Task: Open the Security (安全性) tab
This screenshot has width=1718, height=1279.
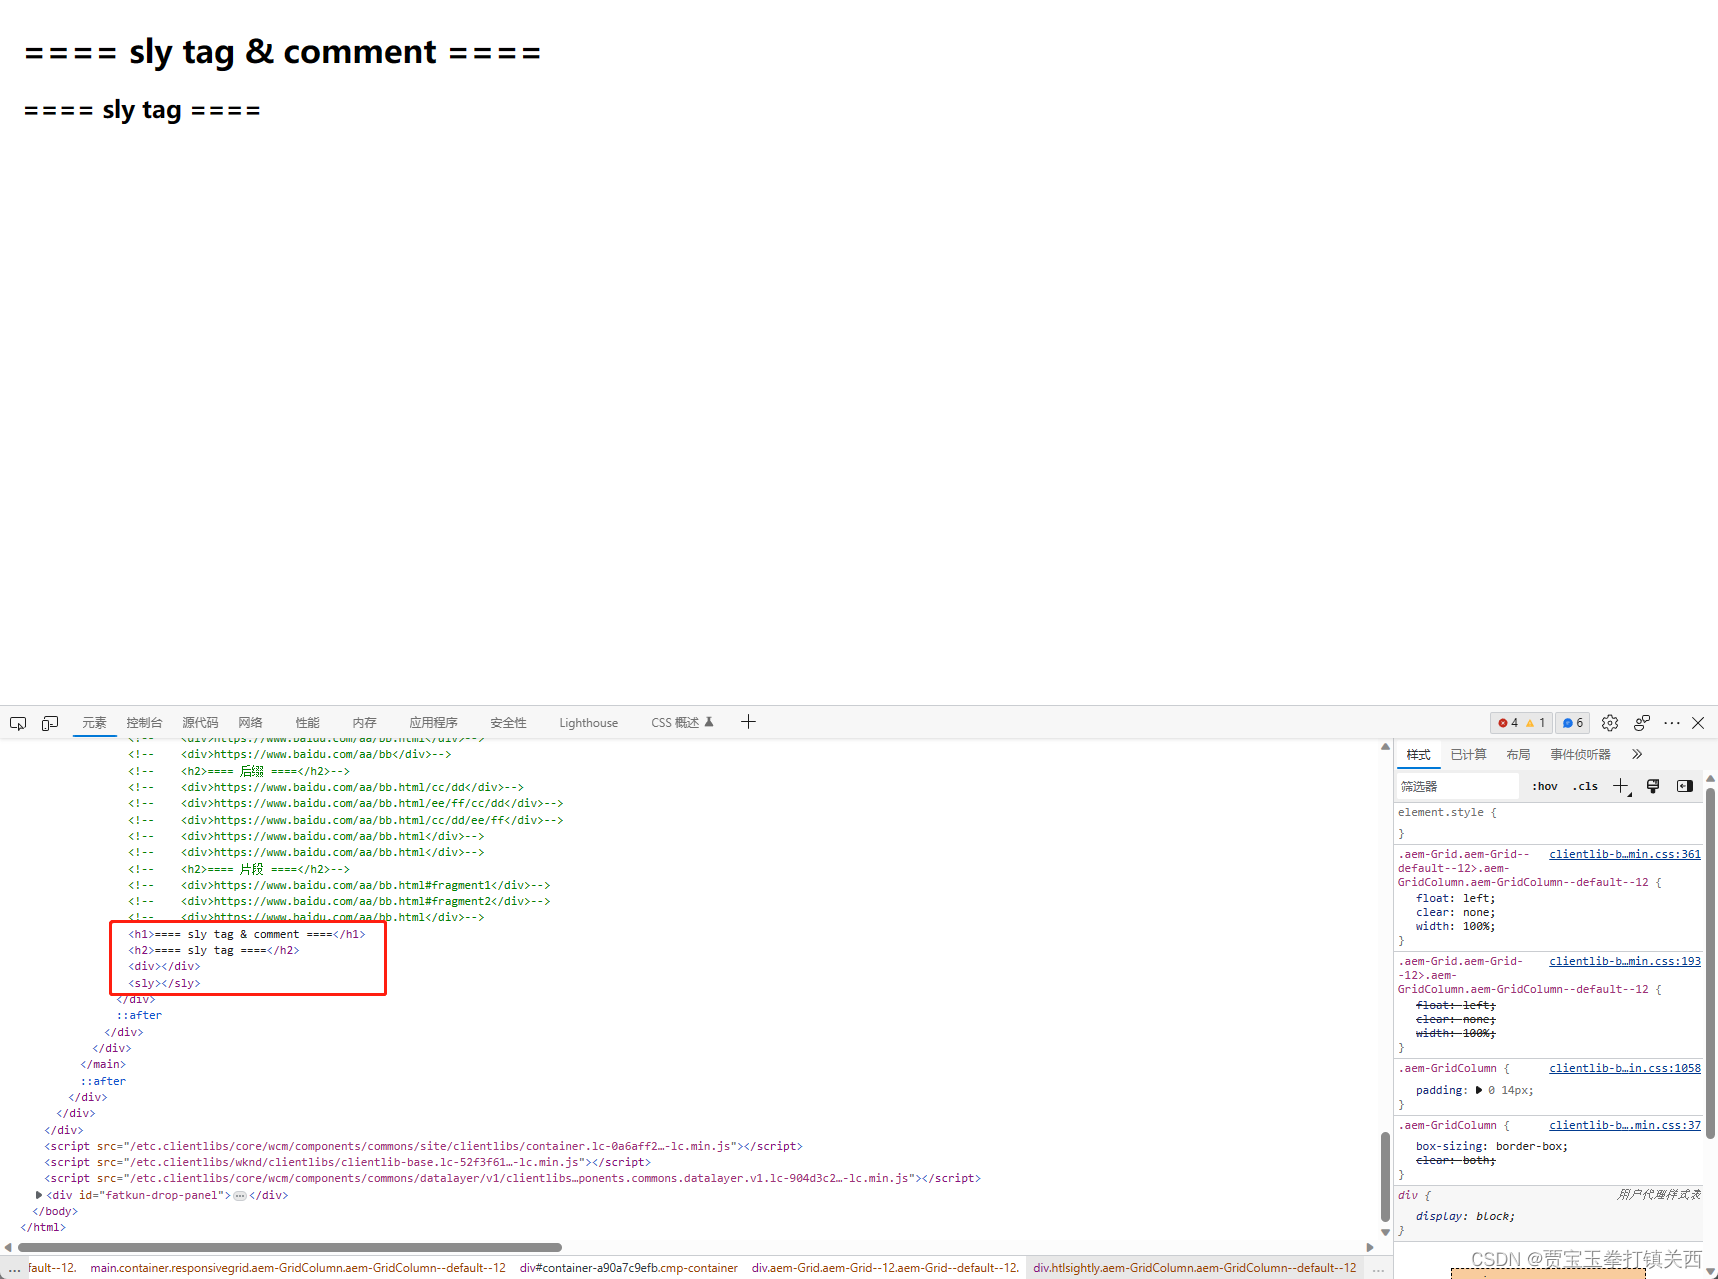Action: pos(508,723)
